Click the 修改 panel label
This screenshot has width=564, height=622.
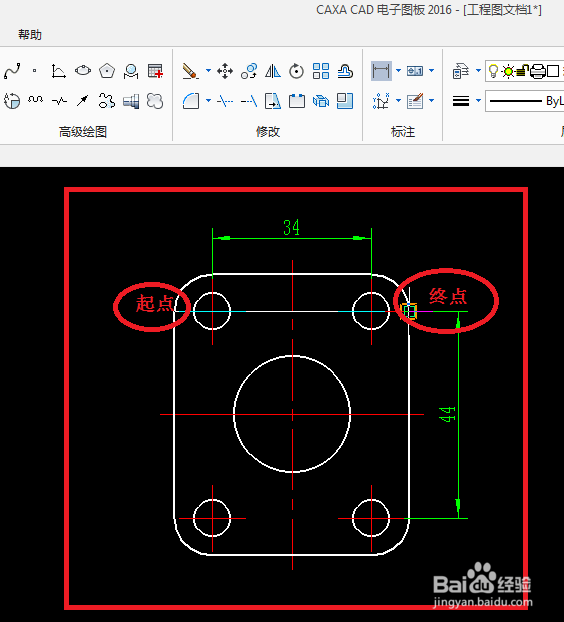point(268,131)
